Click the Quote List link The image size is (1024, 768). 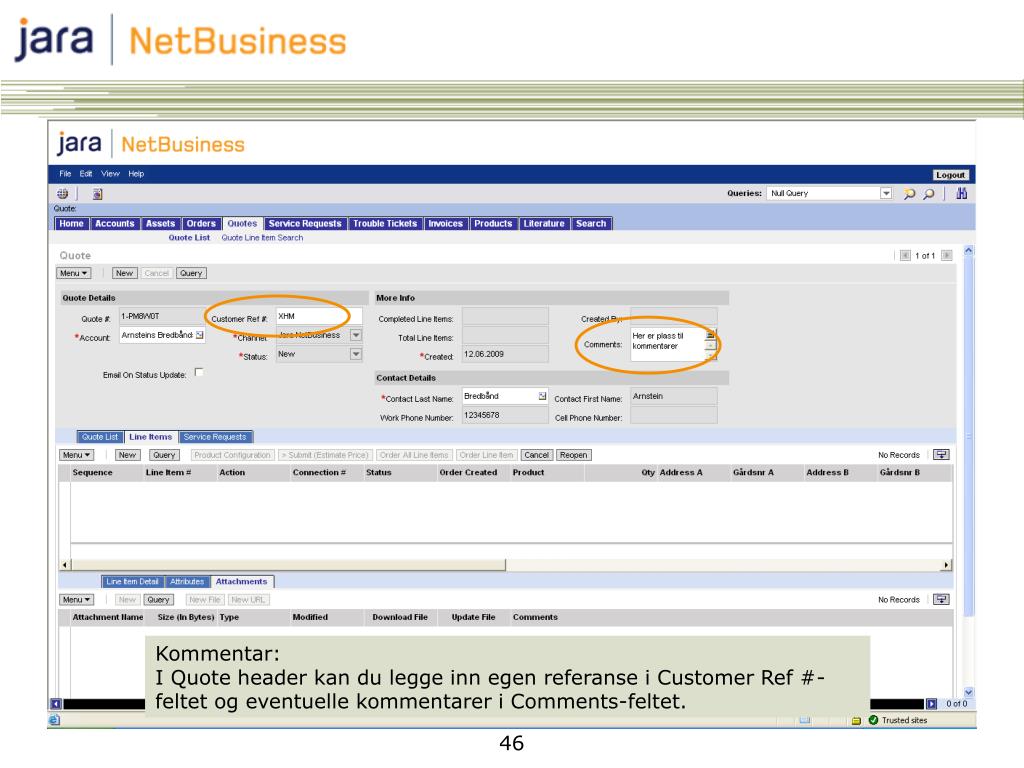pyautogui.click(x=189, y=238)
